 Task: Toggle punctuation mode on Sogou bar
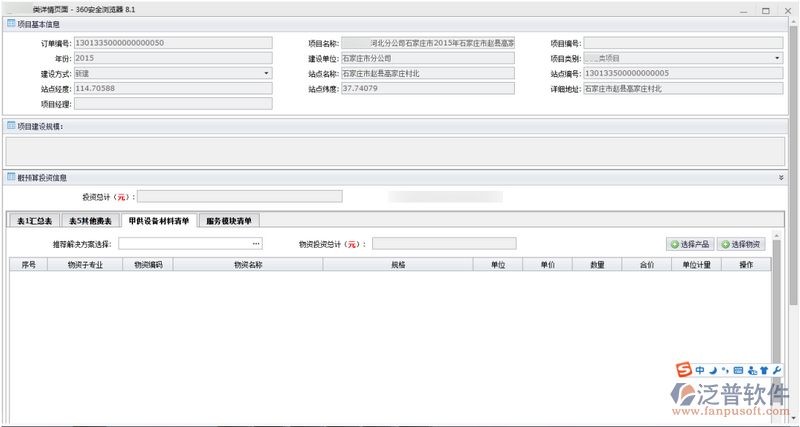click(x=726, y=370)
